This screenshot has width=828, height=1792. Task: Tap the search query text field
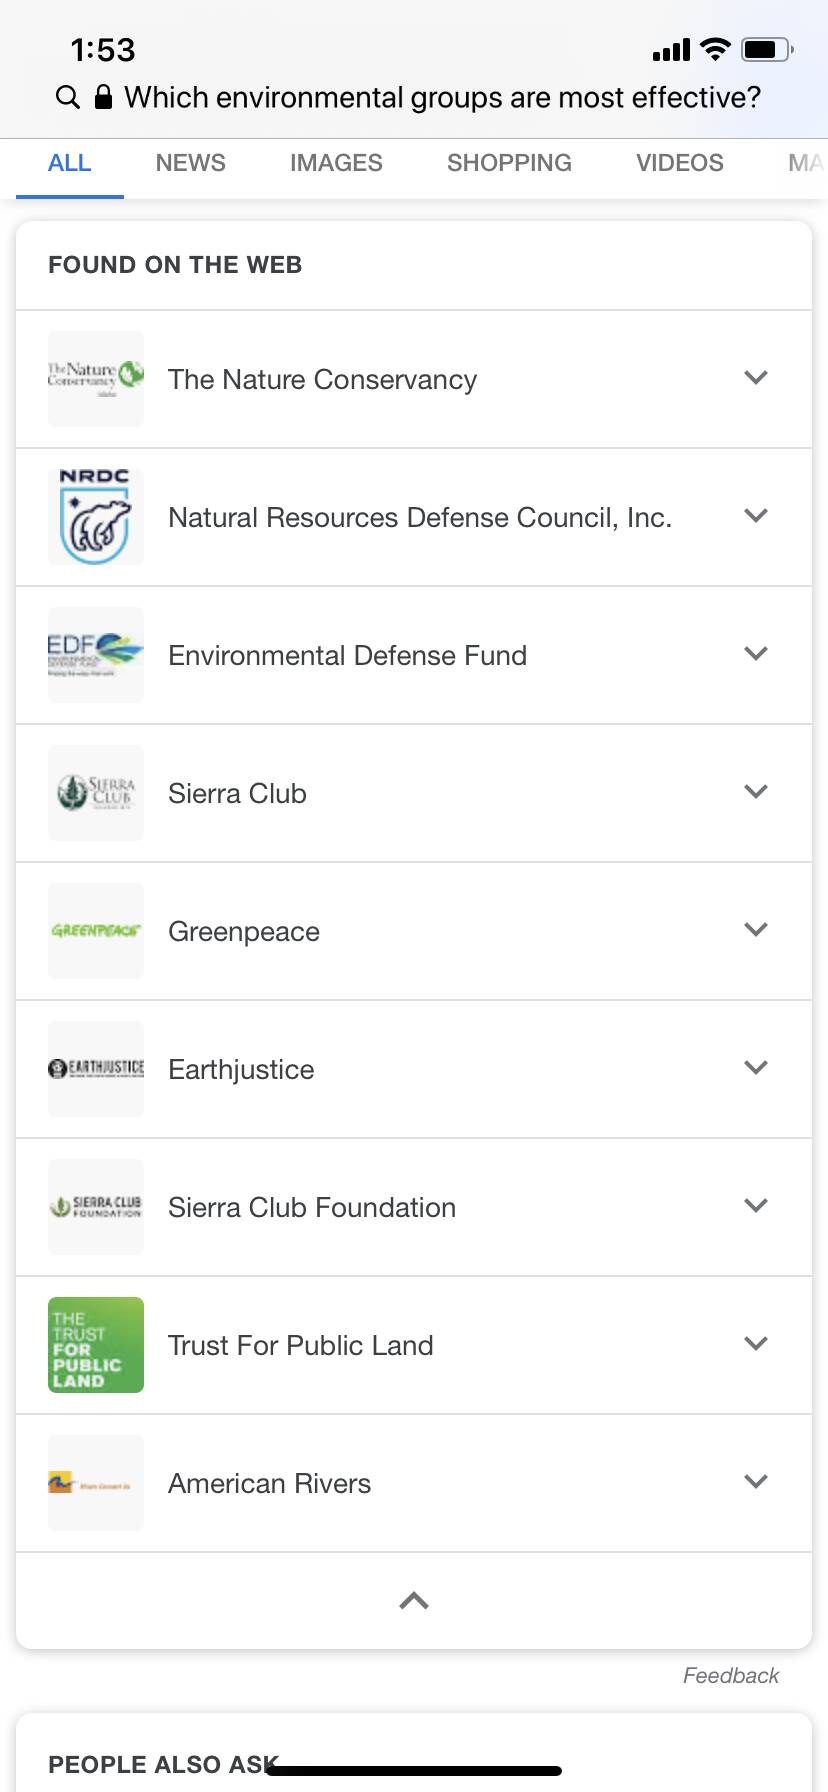click(x=442, y=97)
